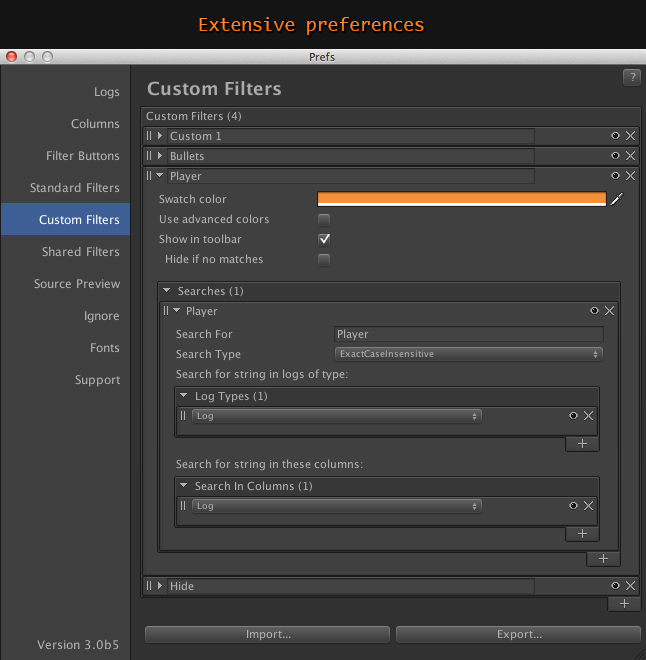Grab drag handle of the Player search
The image size is (646, 660).
[x=166, y=311]
